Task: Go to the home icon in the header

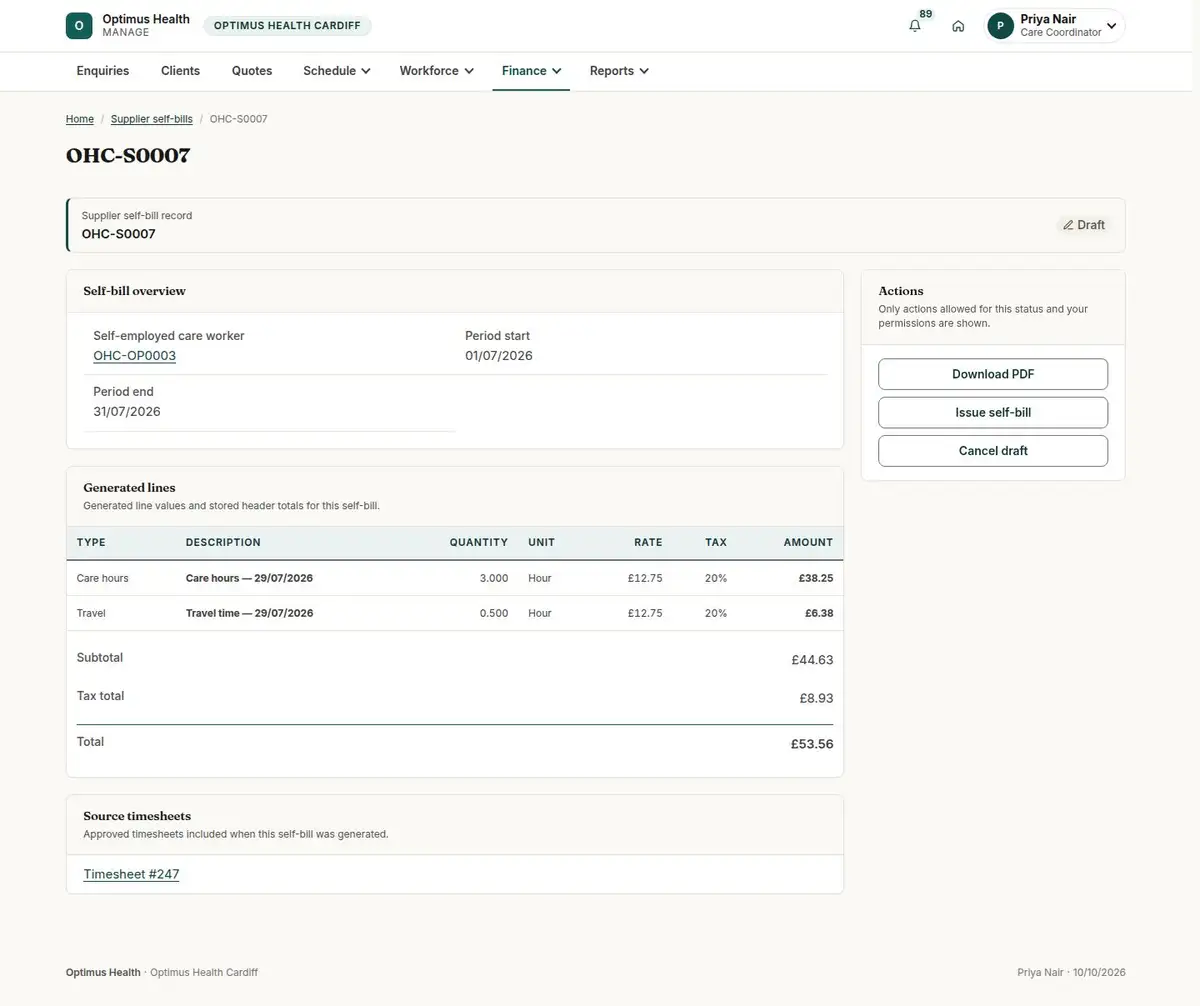Action: click(x=958, y=26)
